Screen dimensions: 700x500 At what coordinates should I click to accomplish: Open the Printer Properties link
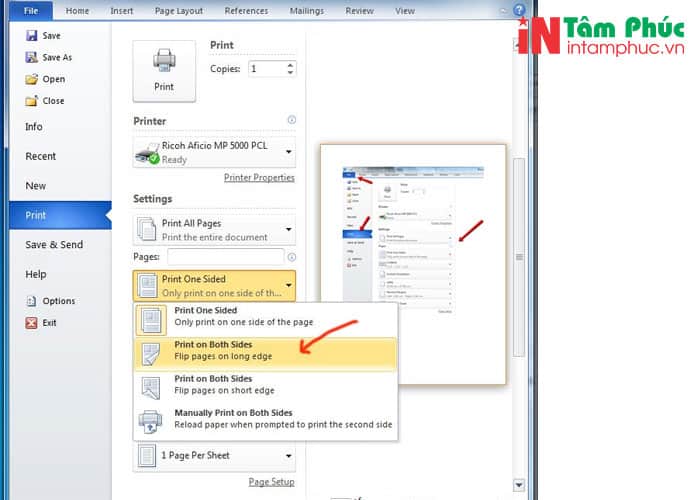[259, 178]
